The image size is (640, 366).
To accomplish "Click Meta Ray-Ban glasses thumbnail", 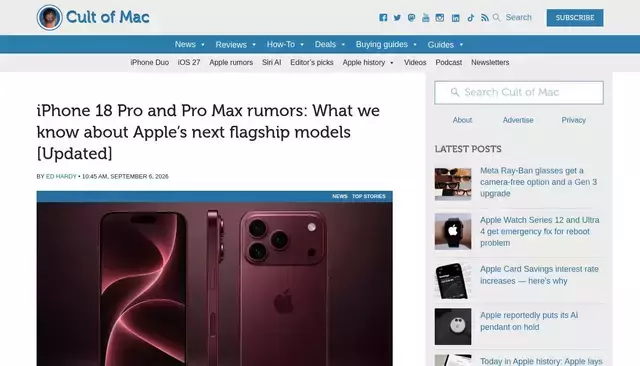I will [453, 184].
